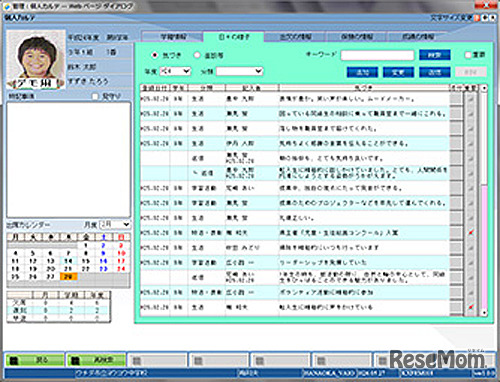Click the red mark icon in the last table row
Screen dimensions: 500x382
(471, 307)
